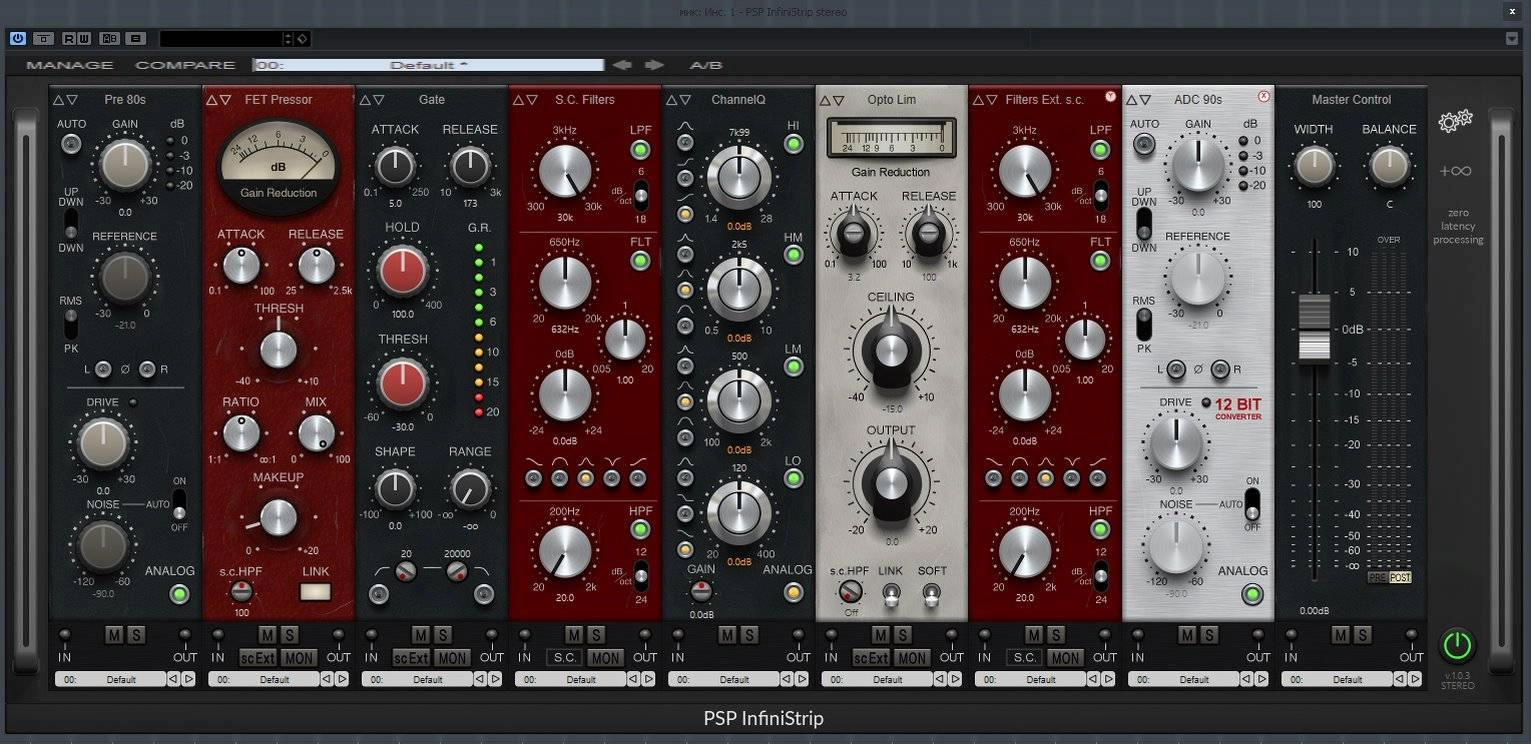Flip the noise ON/OFF switch in ADC 90s

[x=1252, y=504]
